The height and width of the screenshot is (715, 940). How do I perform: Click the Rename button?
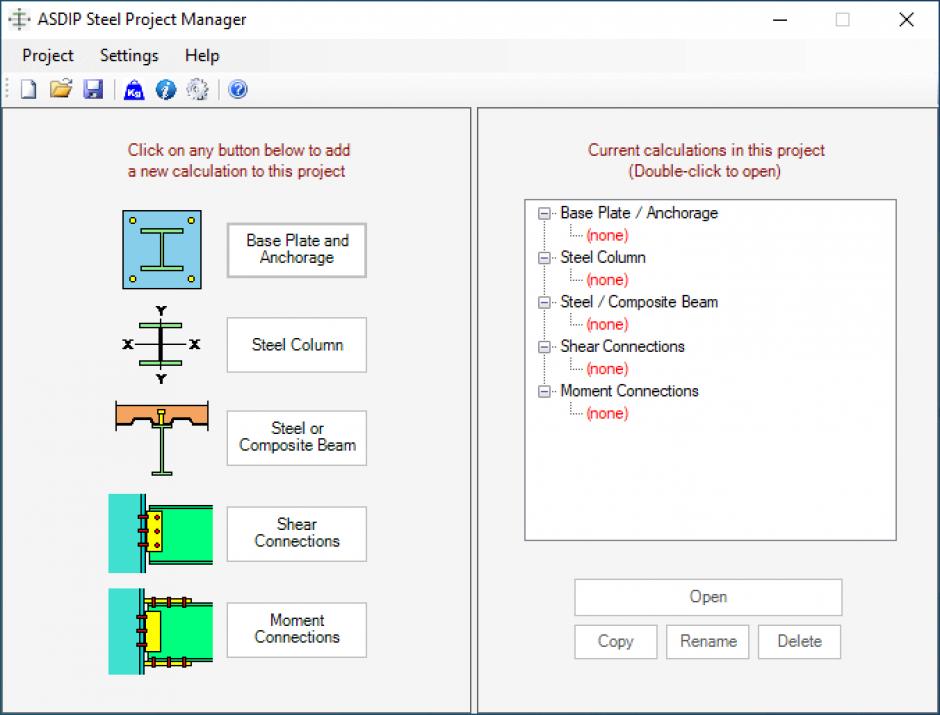[x=708, y=642]
